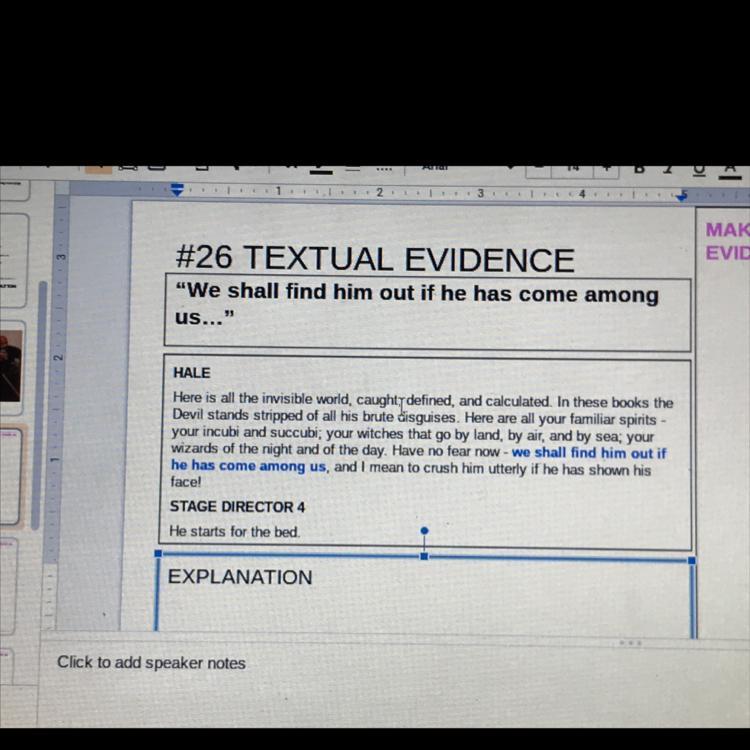Click the title "#26 TEXTUAL EVIDENCE"
The image size is (750, 750).
click(375, 258)
